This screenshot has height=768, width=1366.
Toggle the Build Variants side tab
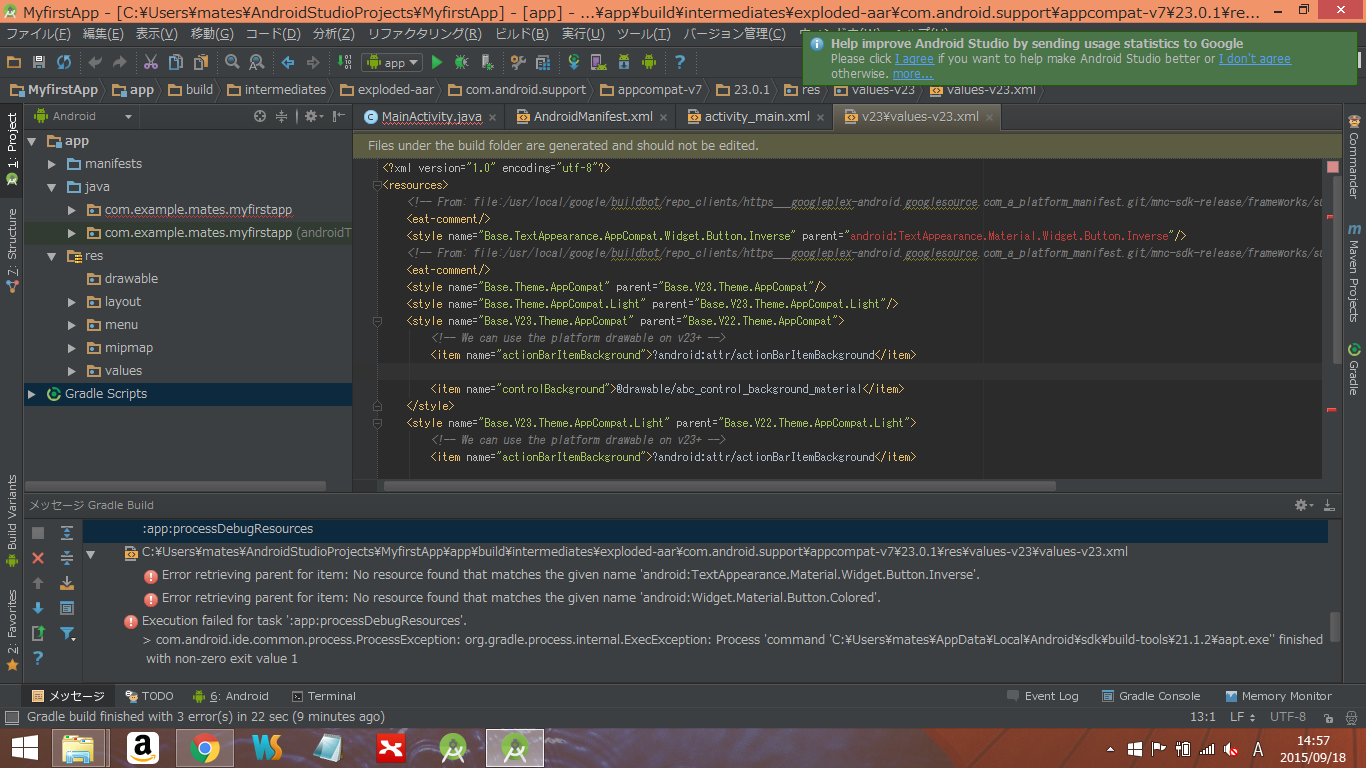click(12, 520)
